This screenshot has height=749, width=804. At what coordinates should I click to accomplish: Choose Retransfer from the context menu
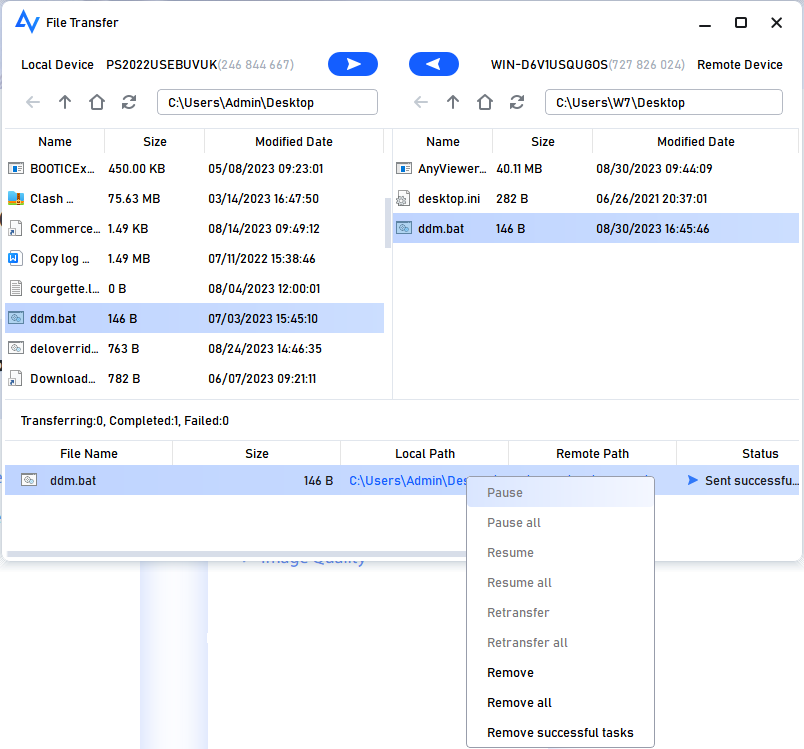coord(560,613)
